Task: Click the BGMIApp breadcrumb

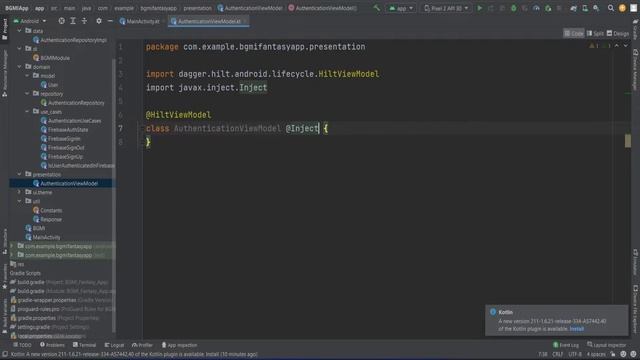Action: [x=17, y=8]
